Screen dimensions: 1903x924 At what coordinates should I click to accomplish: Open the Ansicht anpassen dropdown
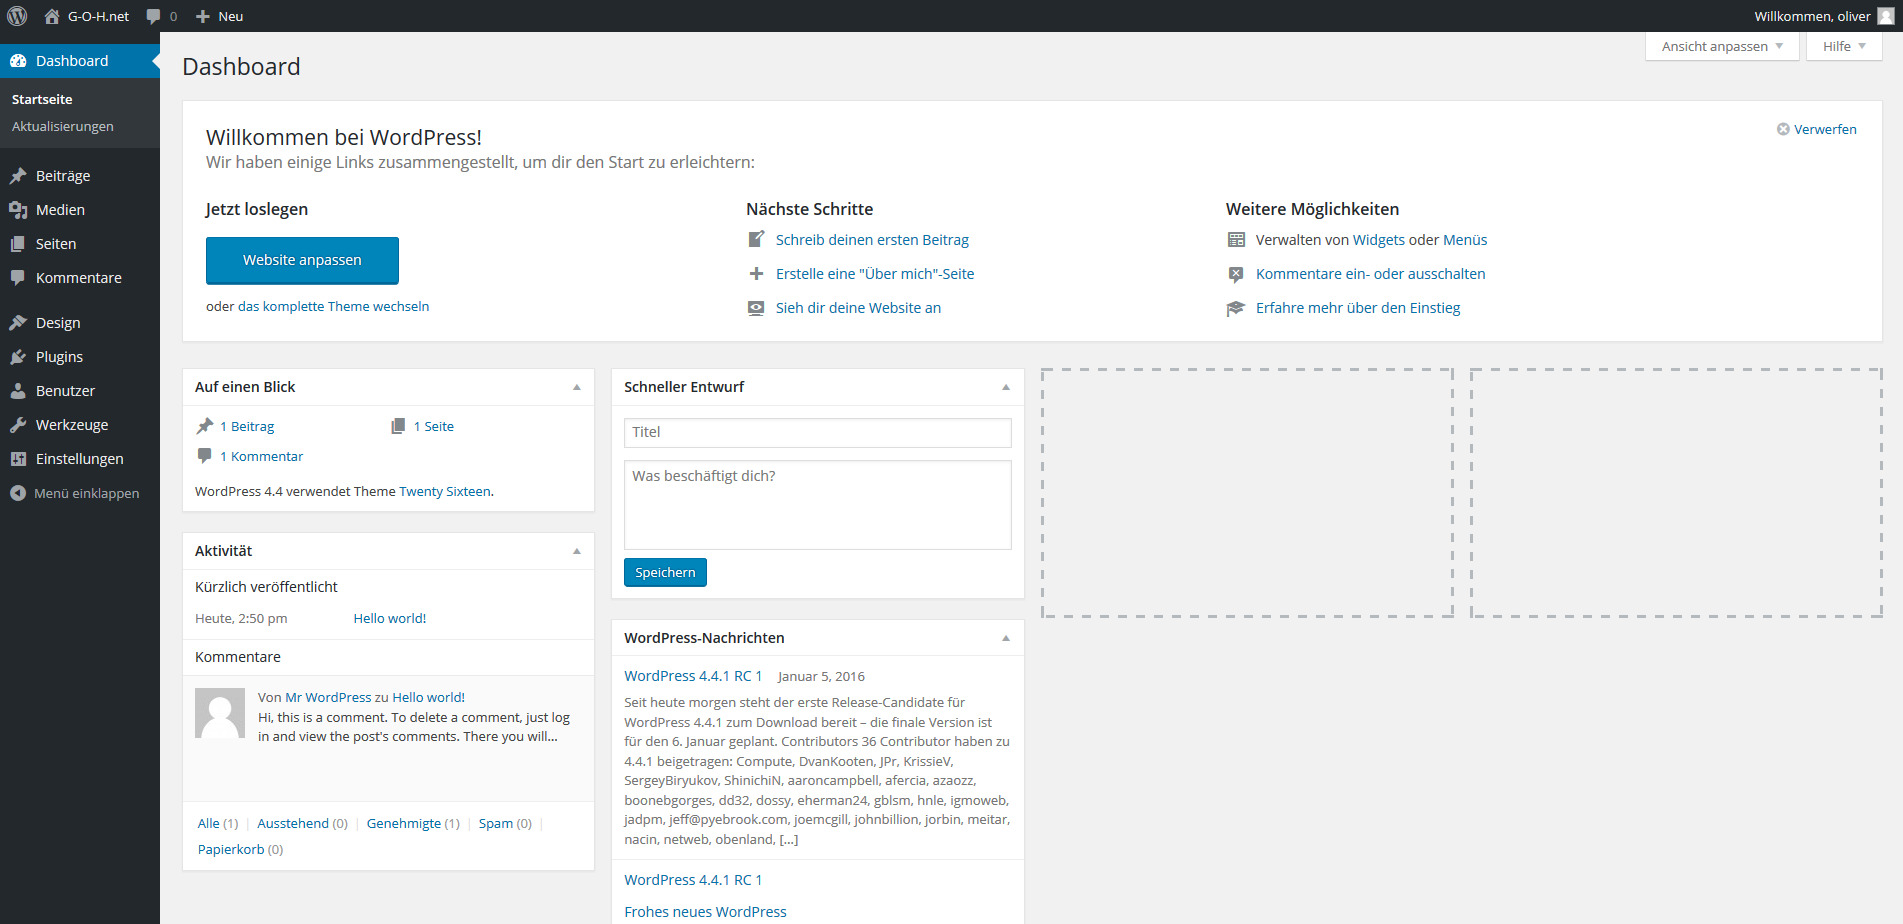(x=1722, y=46)
